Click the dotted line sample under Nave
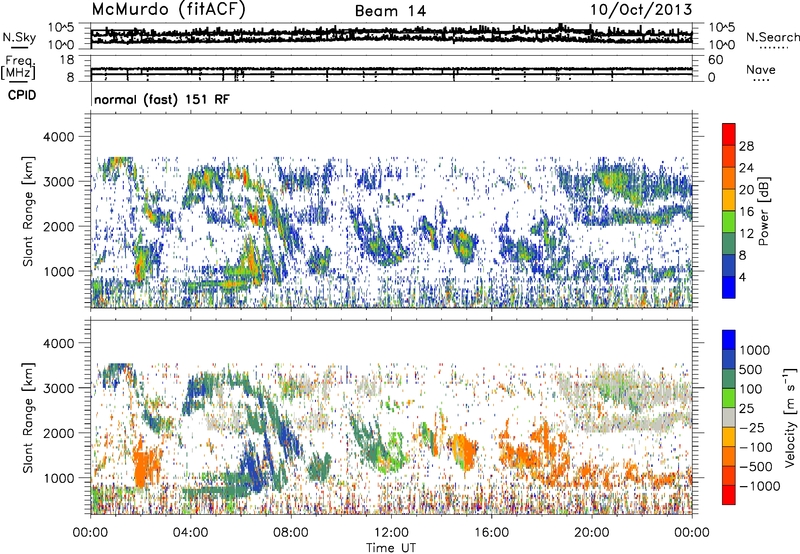The image size is (800, 554). pos(762,80)
